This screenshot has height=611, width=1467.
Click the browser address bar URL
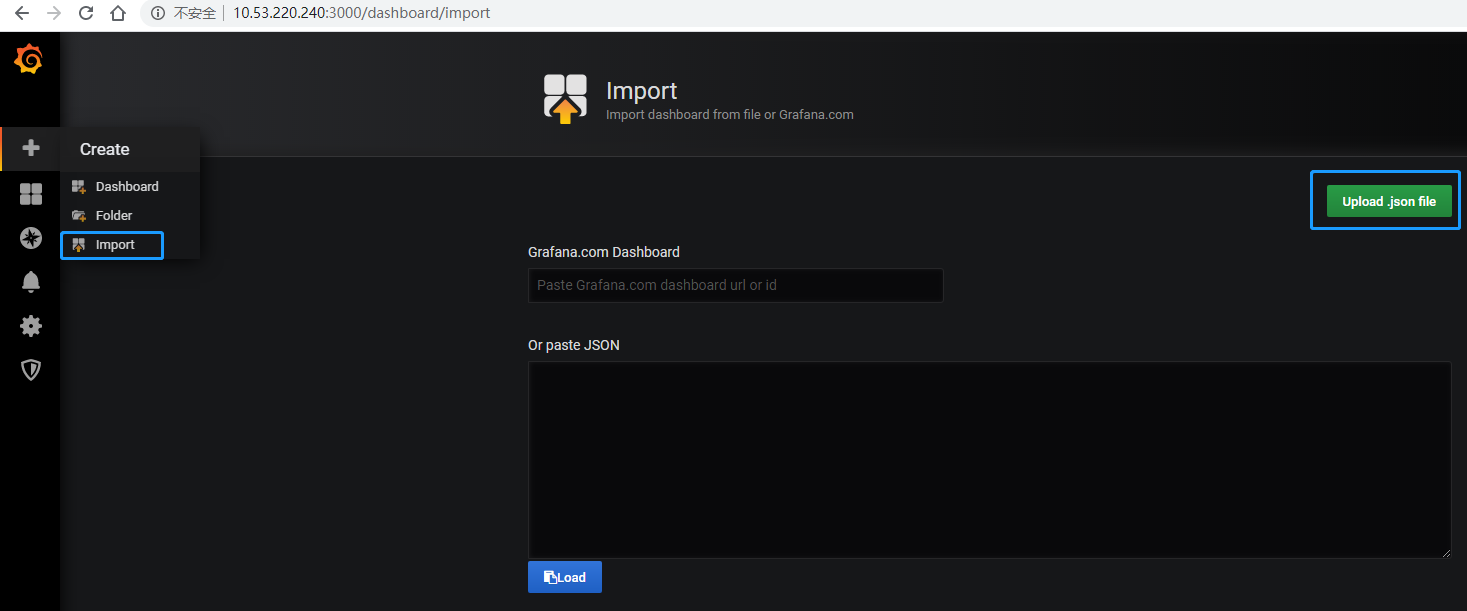[x=362, y=14]
